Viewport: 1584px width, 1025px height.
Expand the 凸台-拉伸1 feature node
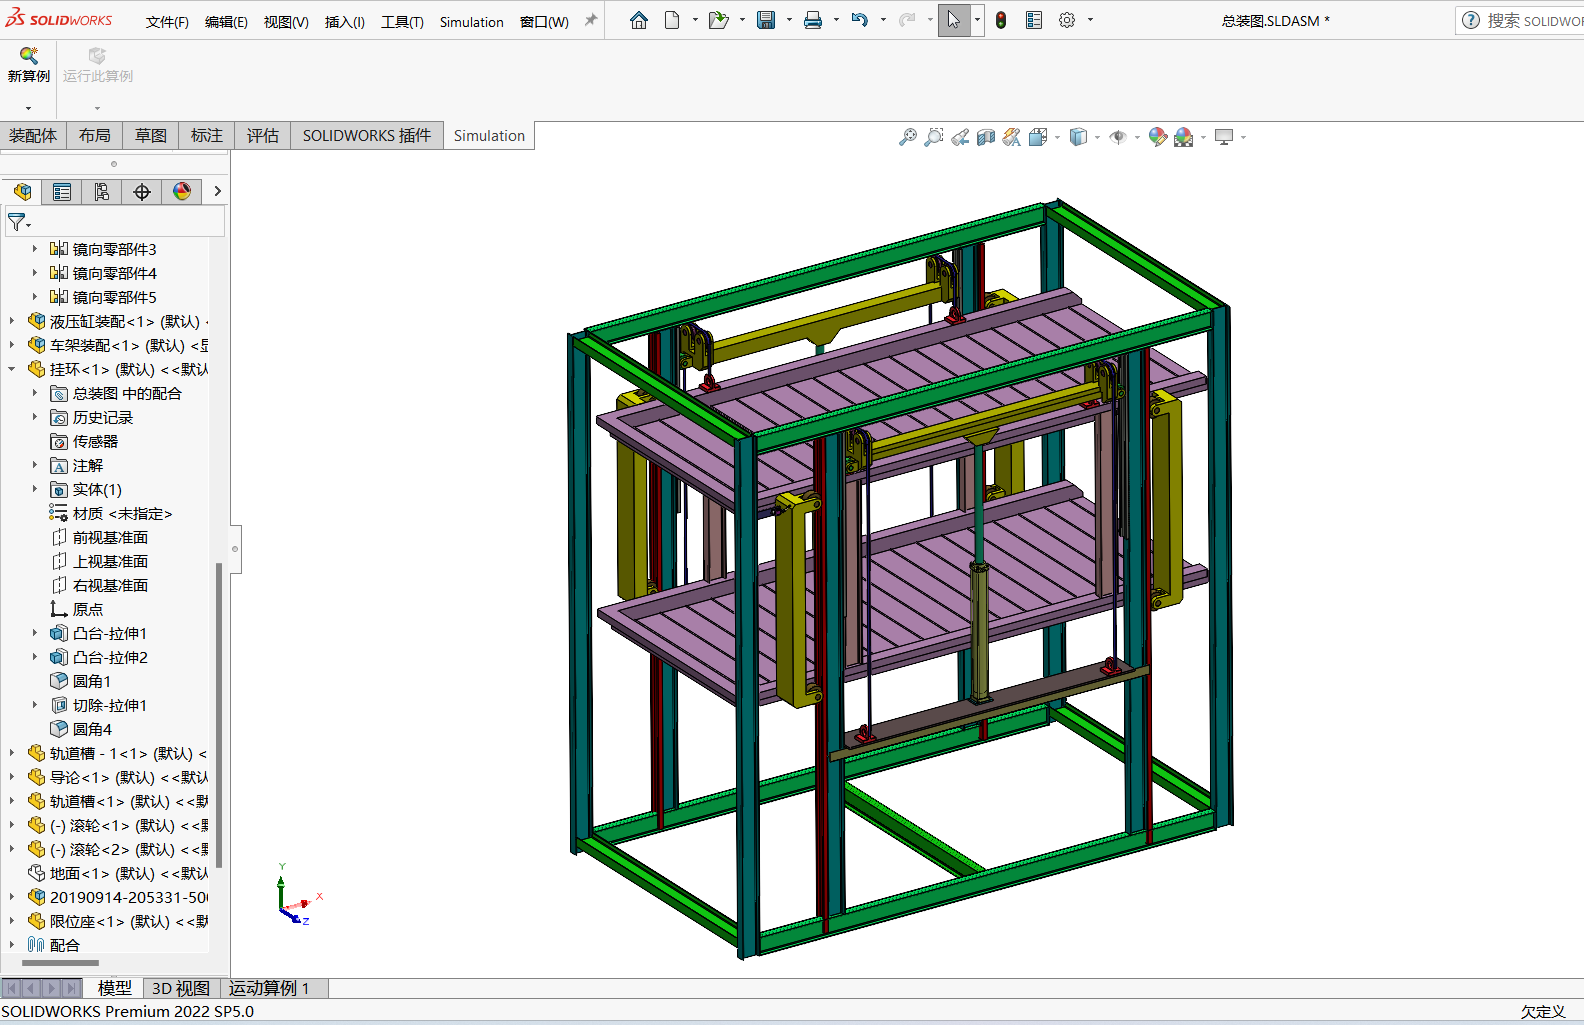pos(35,633)
